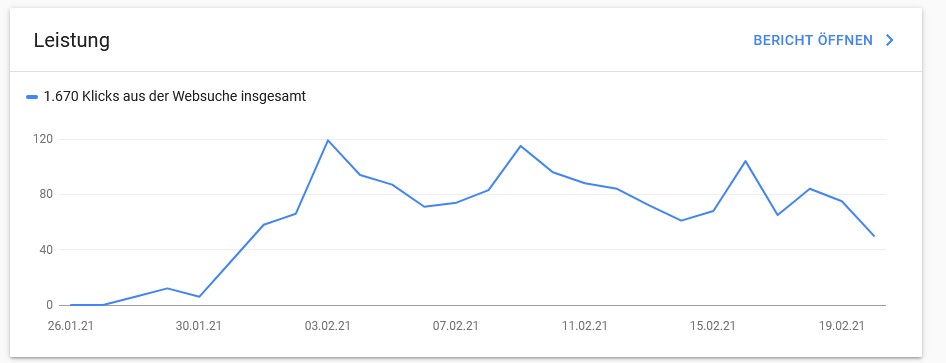Click the blue legend marker for Klicks

(33, 97)
